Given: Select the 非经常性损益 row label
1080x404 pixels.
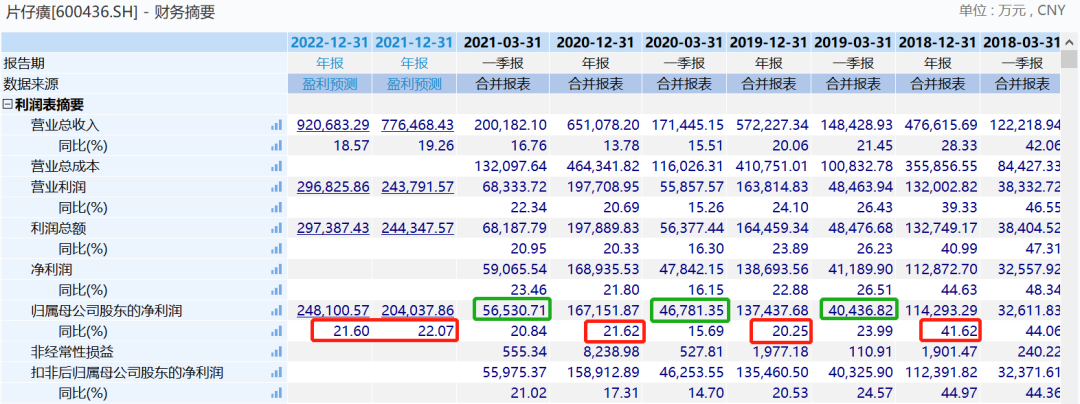Looking at the screenshot, I should 72,352.
